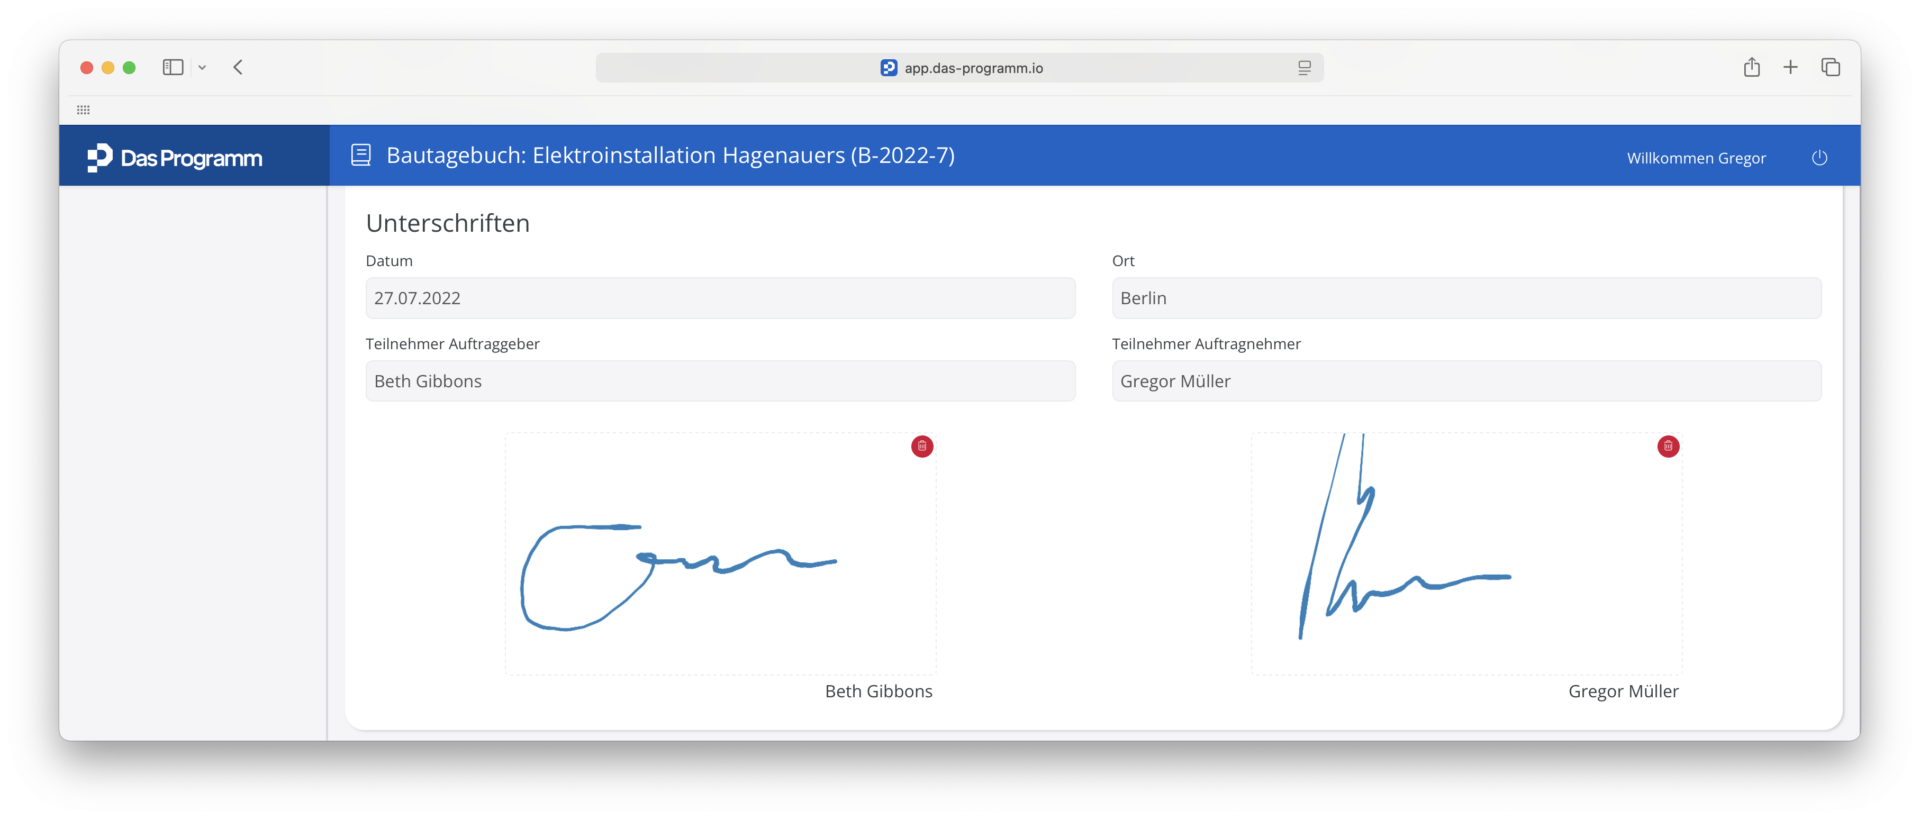Select the Teilnehmer Auftraggeber field
Screen dimensions: 1920x819
click(720, 381)
